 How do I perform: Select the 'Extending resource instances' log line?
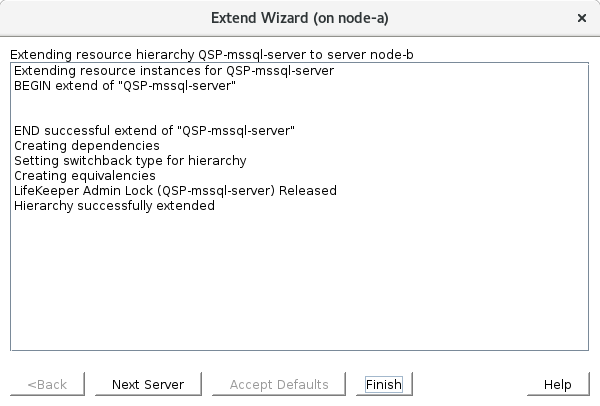pos(173,71)
